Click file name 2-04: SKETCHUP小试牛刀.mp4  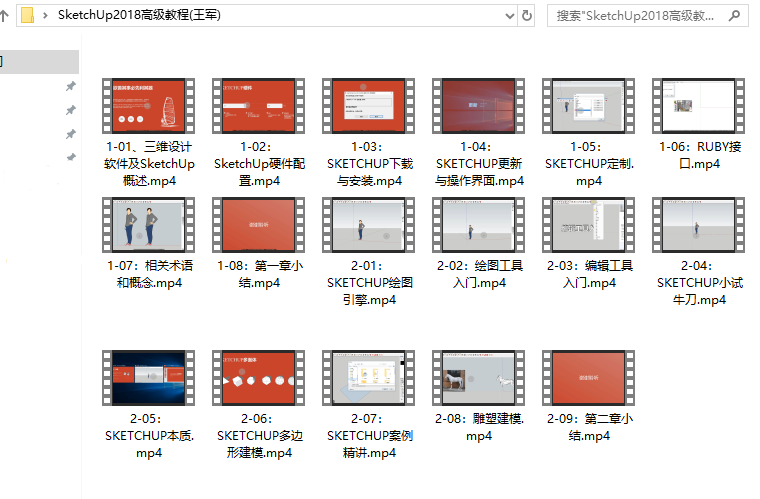[x=699, y=283]
